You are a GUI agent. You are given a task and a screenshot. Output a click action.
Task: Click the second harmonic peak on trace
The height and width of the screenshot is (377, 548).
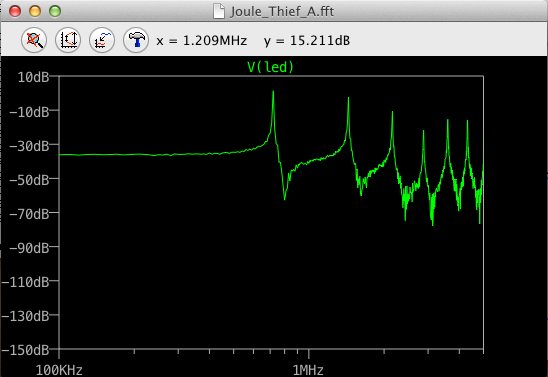tap(348, 99)
